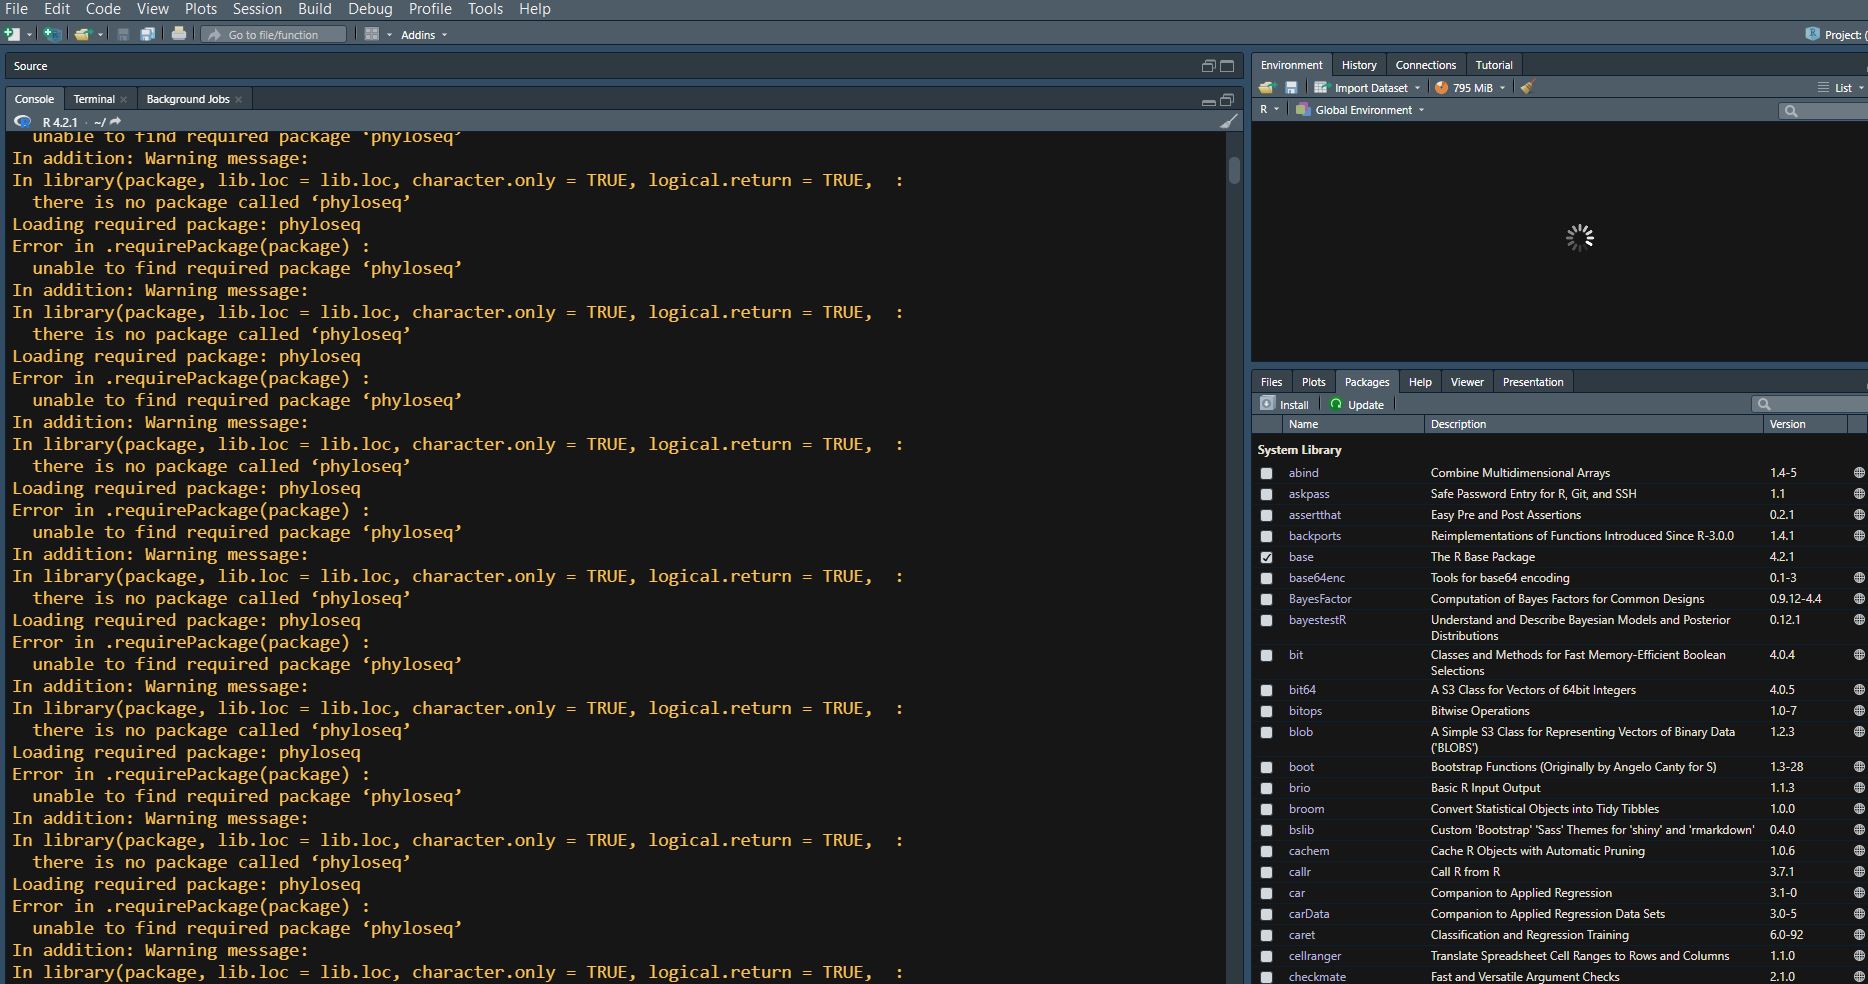Image resolution: width=1868 pixels, height=984 pixels.
Task: Click the Go to file/function field
Action: tap(274, 35)
